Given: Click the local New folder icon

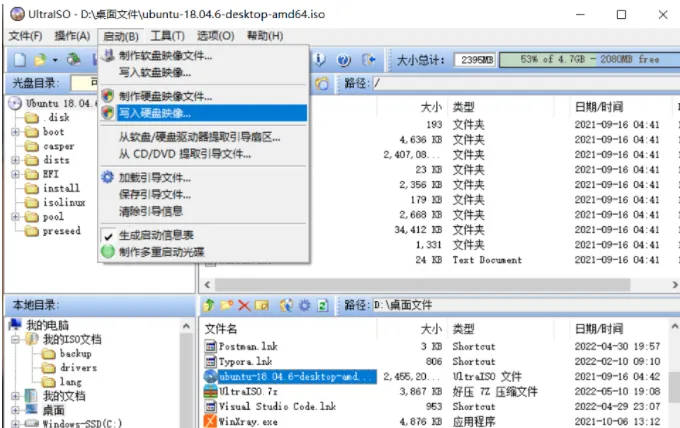Looking at the screenshot, I should point(226,305).
